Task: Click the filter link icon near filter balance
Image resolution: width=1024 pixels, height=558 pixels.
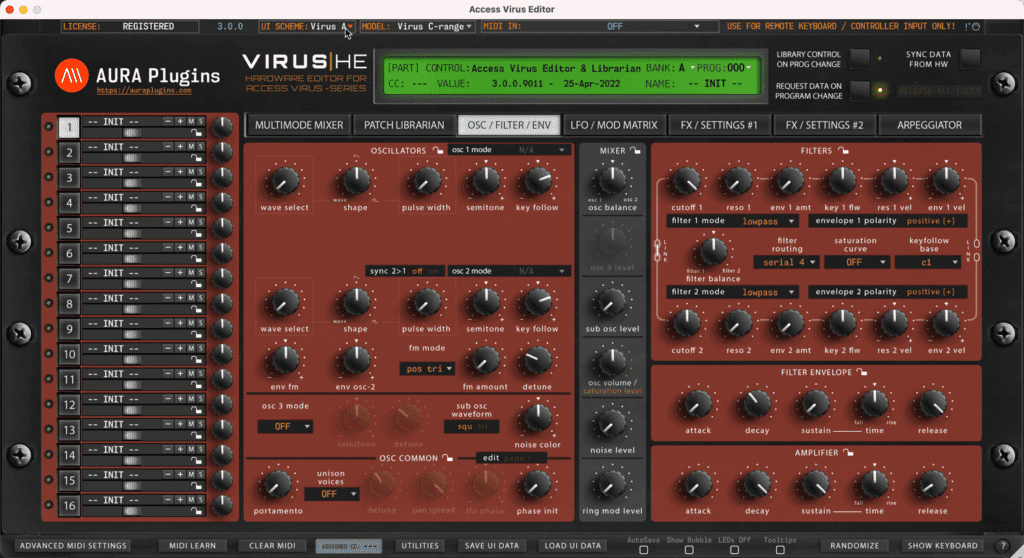Action: [x=658, y=251]
